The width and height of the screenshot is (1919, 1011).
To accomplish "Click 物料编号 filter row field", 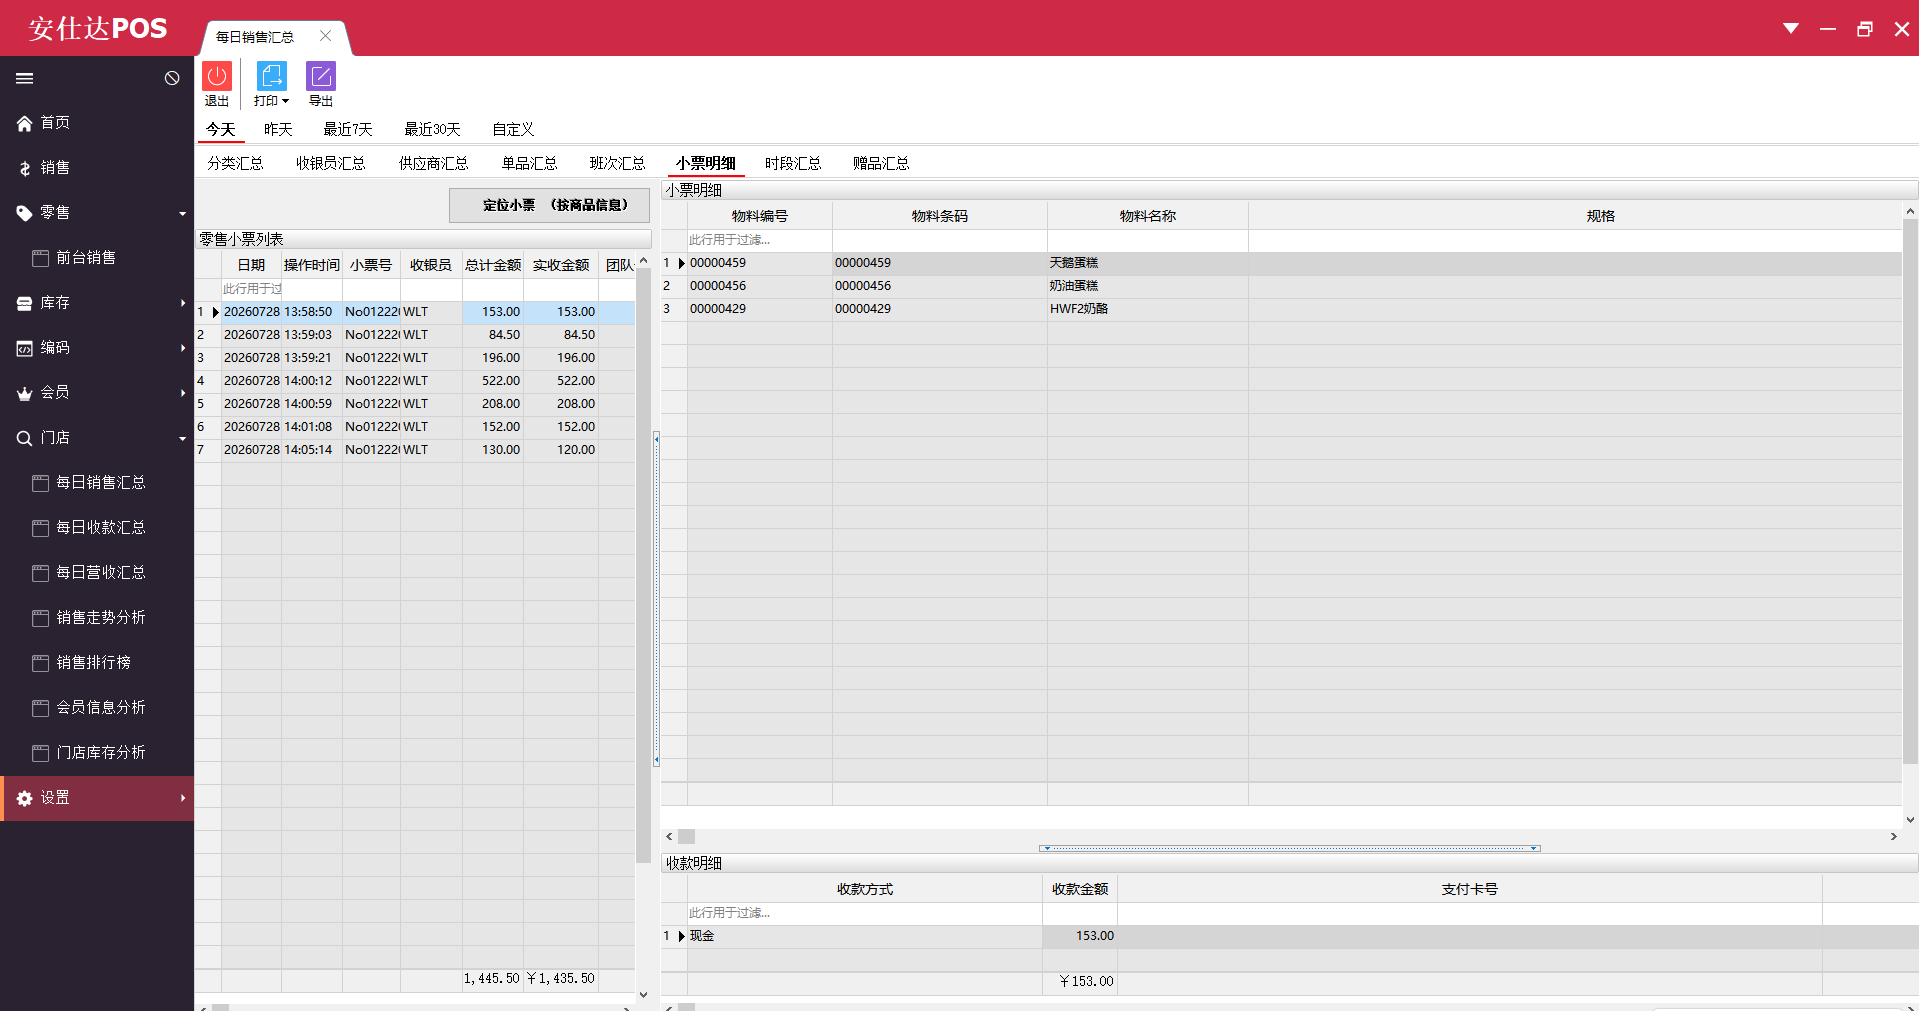I will click(759, 240).
